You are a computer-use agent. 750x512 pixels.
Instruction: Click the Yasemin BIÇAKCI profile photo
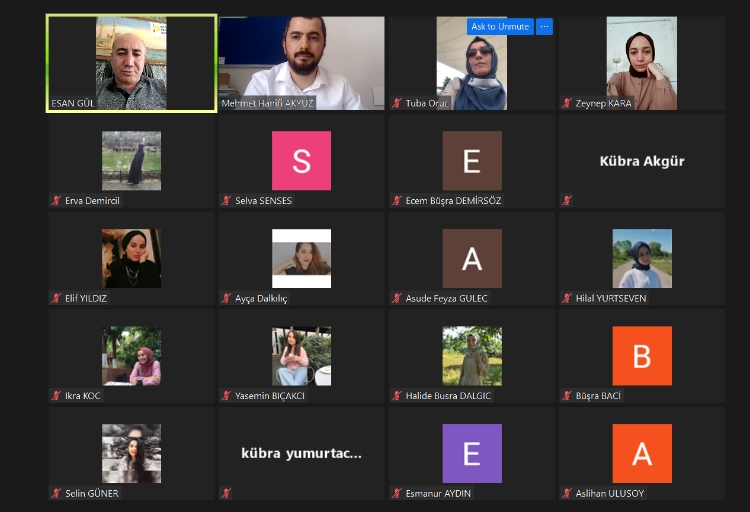point(301,356)
